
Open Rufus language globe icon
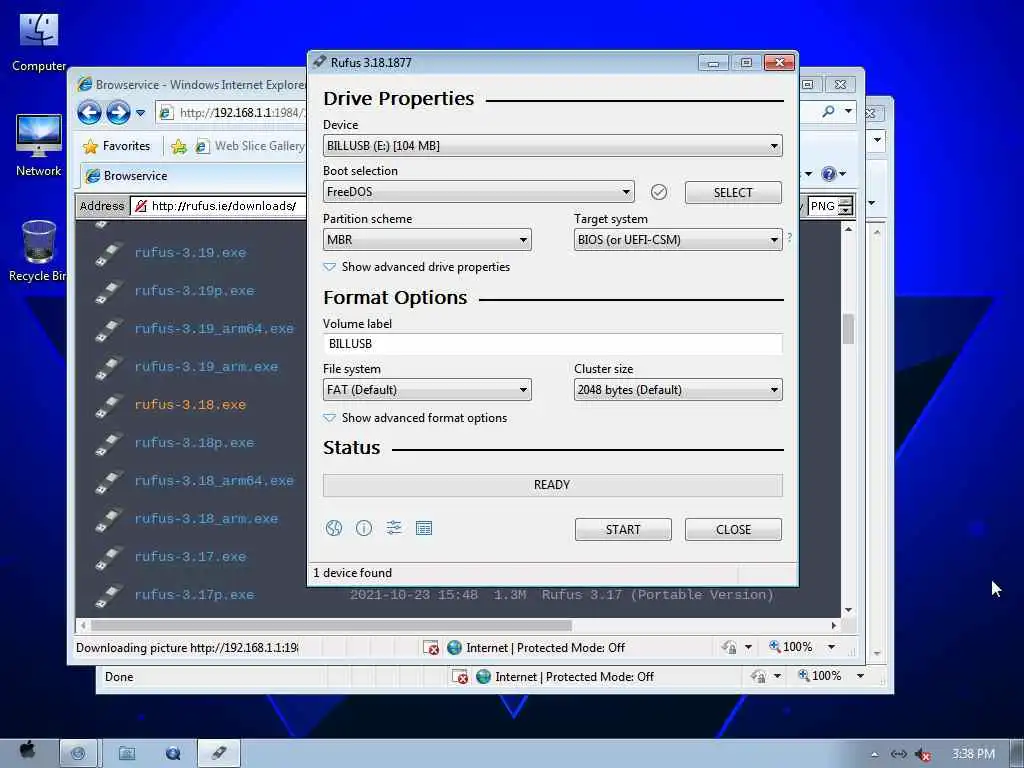[334, 528]
